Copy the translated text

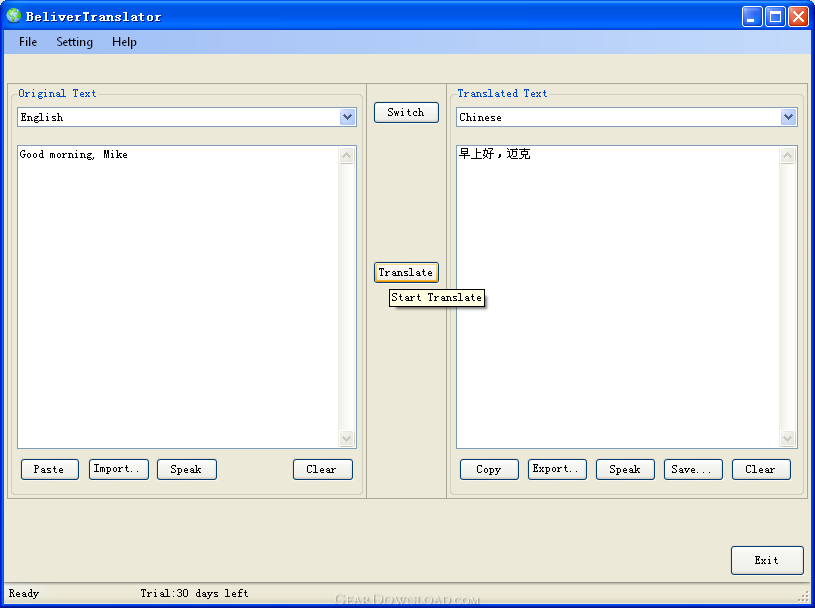pos(489,469)
